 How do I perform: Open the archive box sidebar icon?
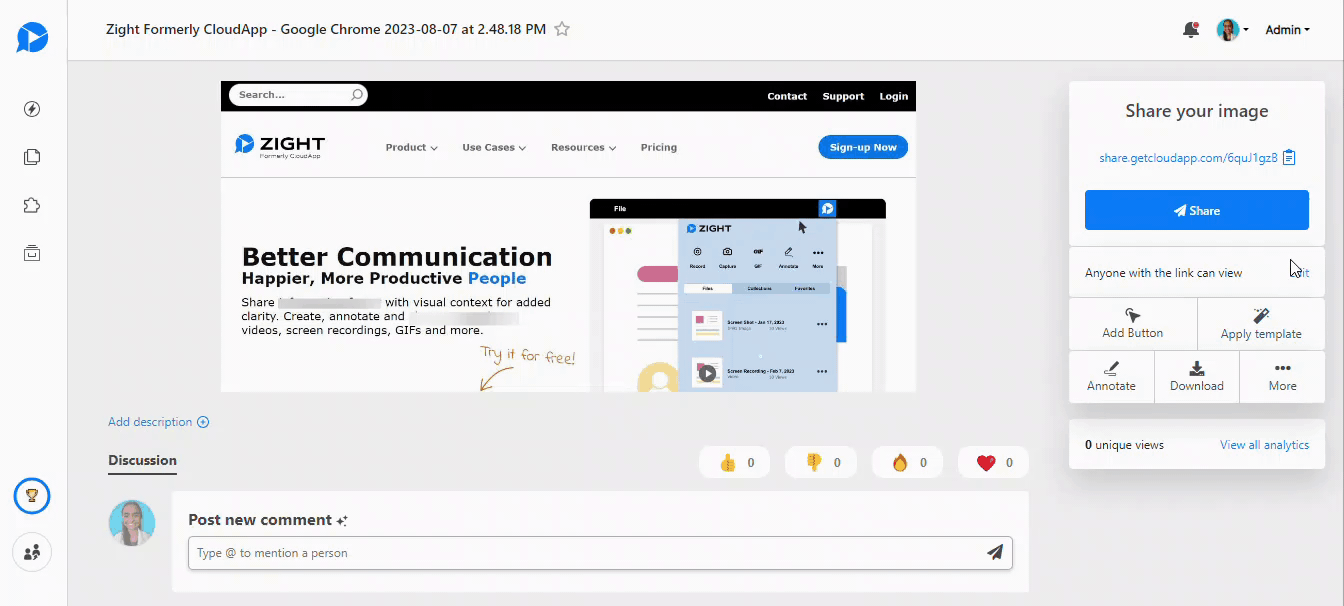click(32, 253)
